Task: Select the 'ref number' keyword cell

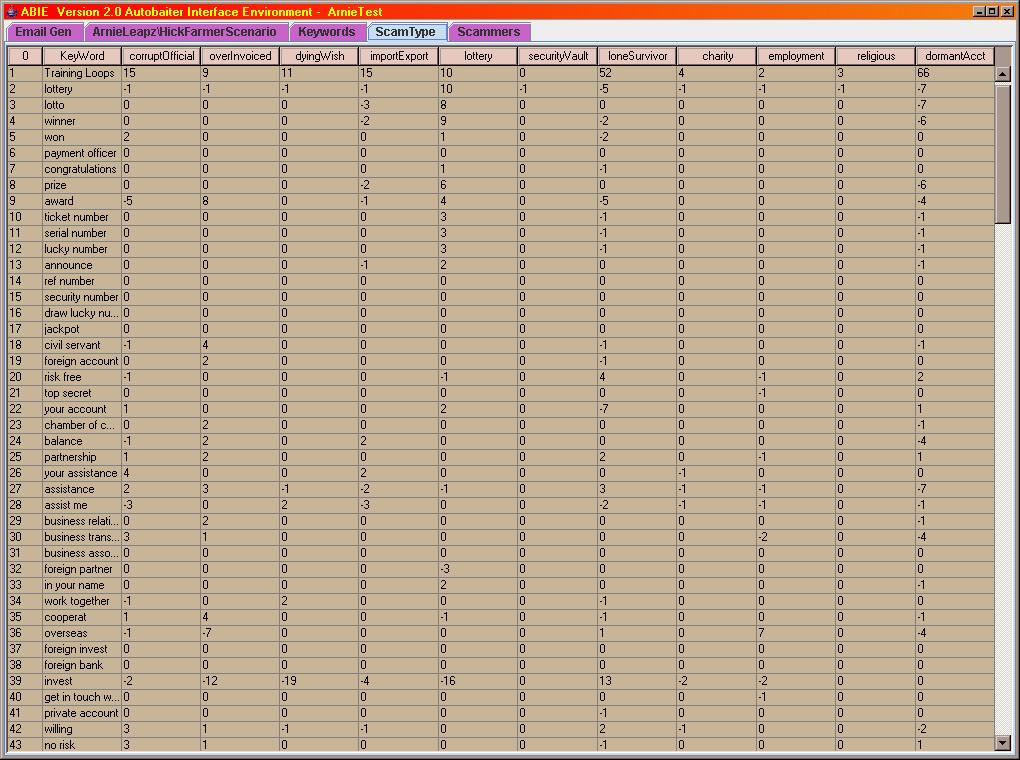Action: 82,281
